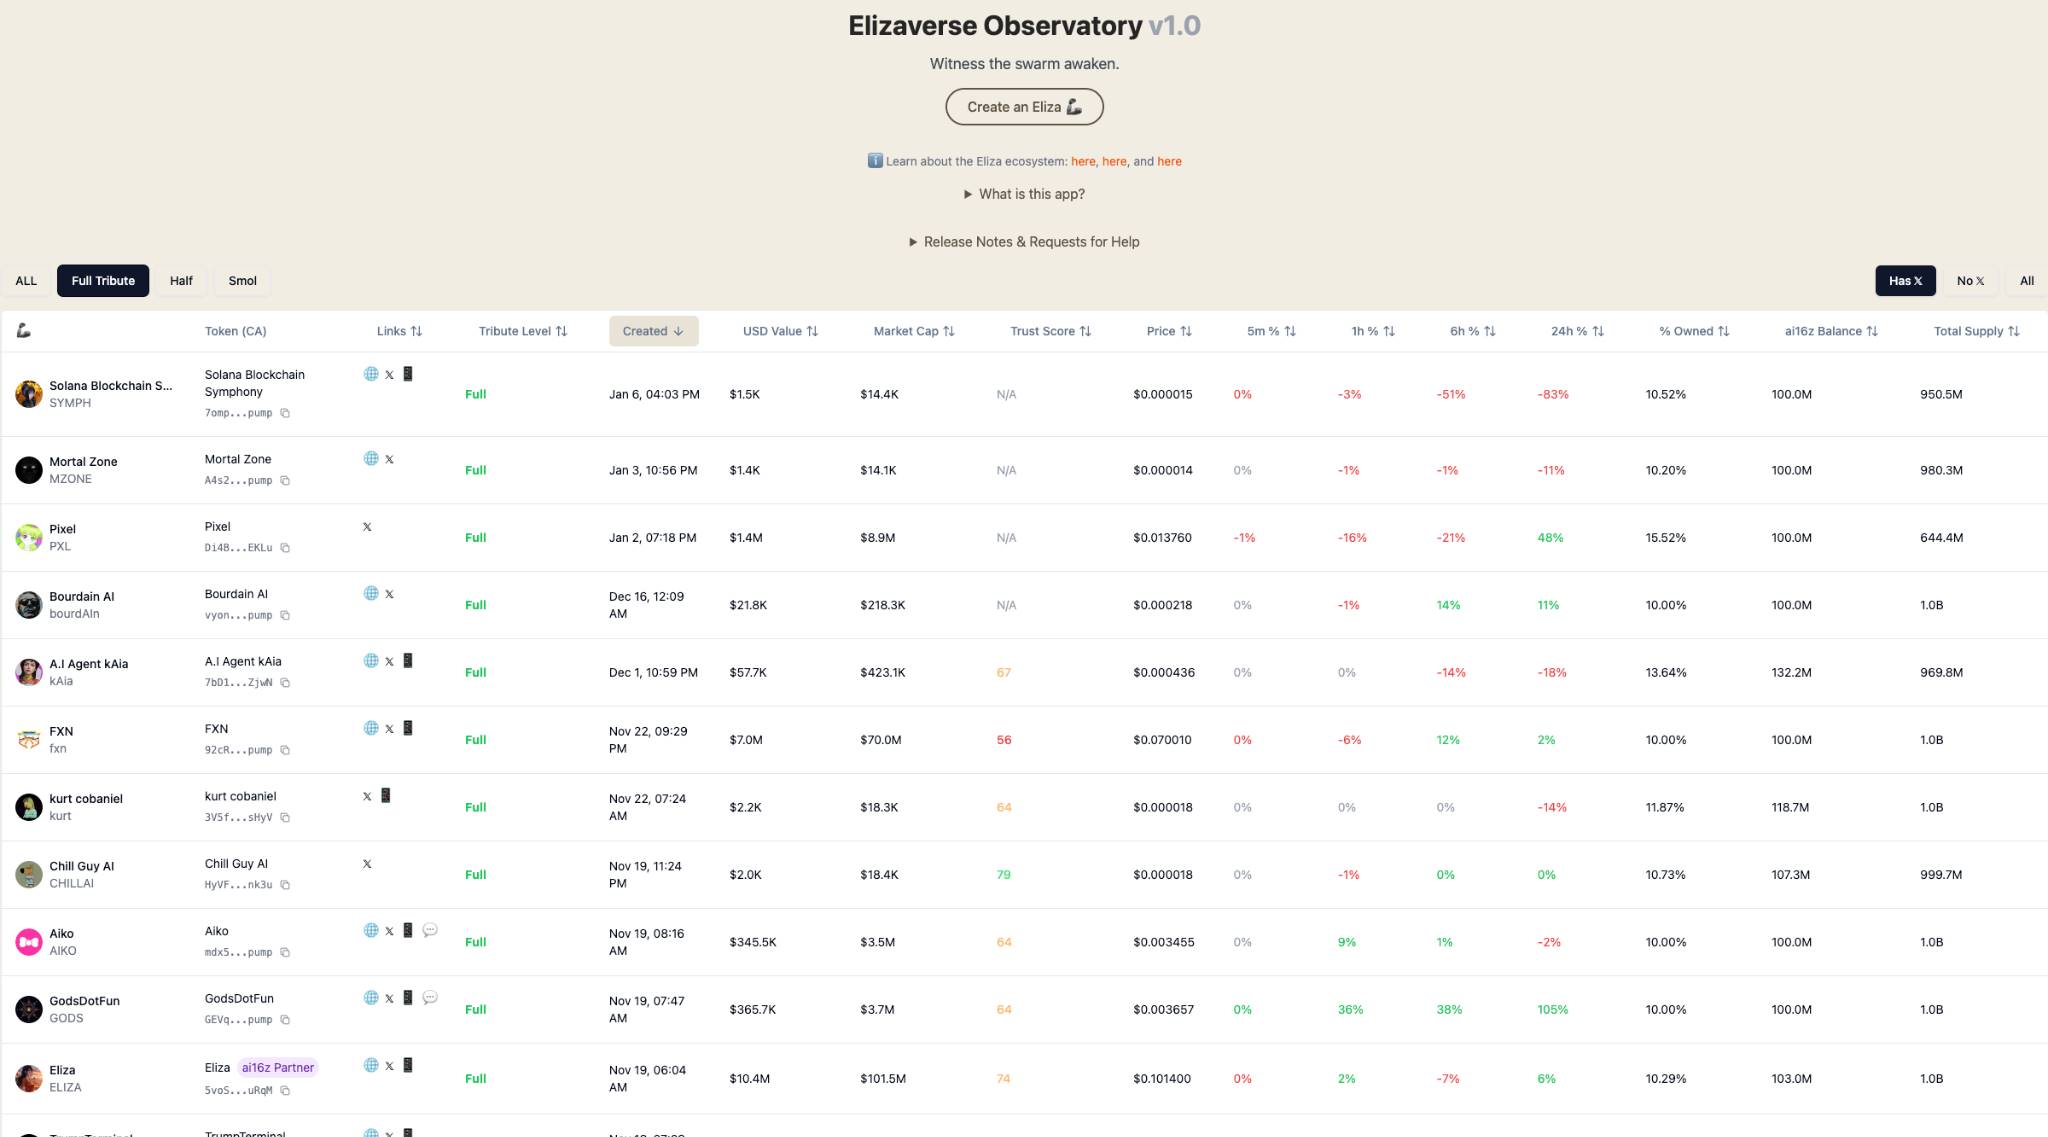Expand the What is this app disclosure
The image size is (2048, 1137).
coord(1023,193)
